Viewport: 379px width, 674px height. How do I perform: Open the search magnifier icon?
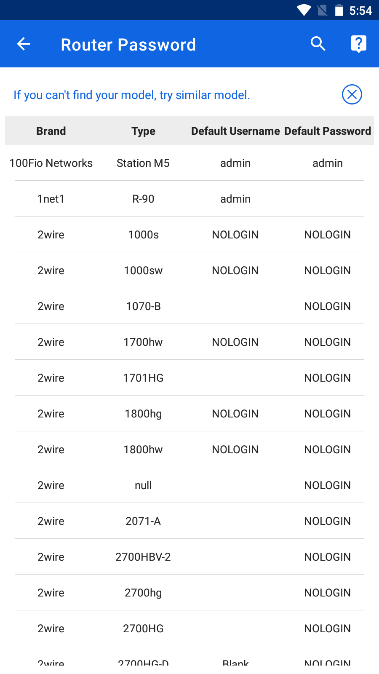(318, 44)
